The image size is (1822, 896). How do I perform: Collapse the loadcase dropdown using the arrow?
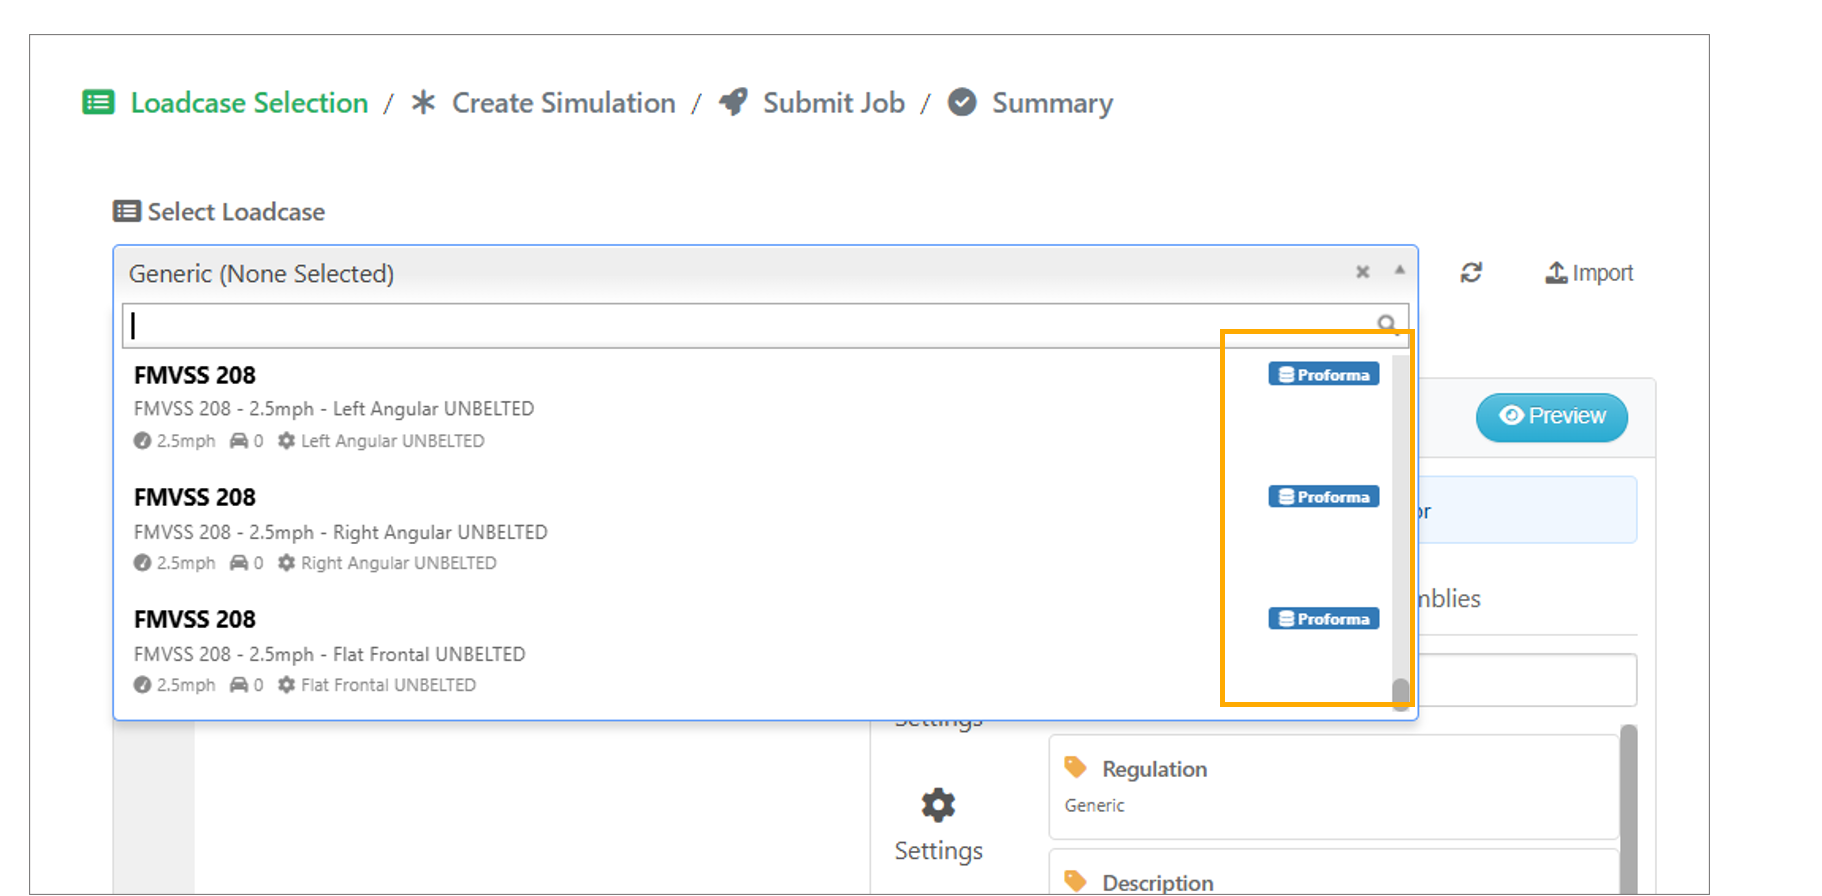(x=1399, y=271)
